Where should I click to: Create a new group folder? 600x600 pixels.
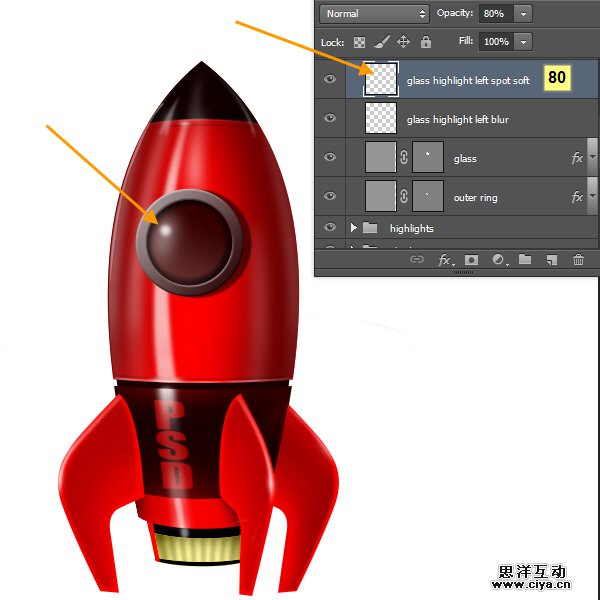(525, 259)
